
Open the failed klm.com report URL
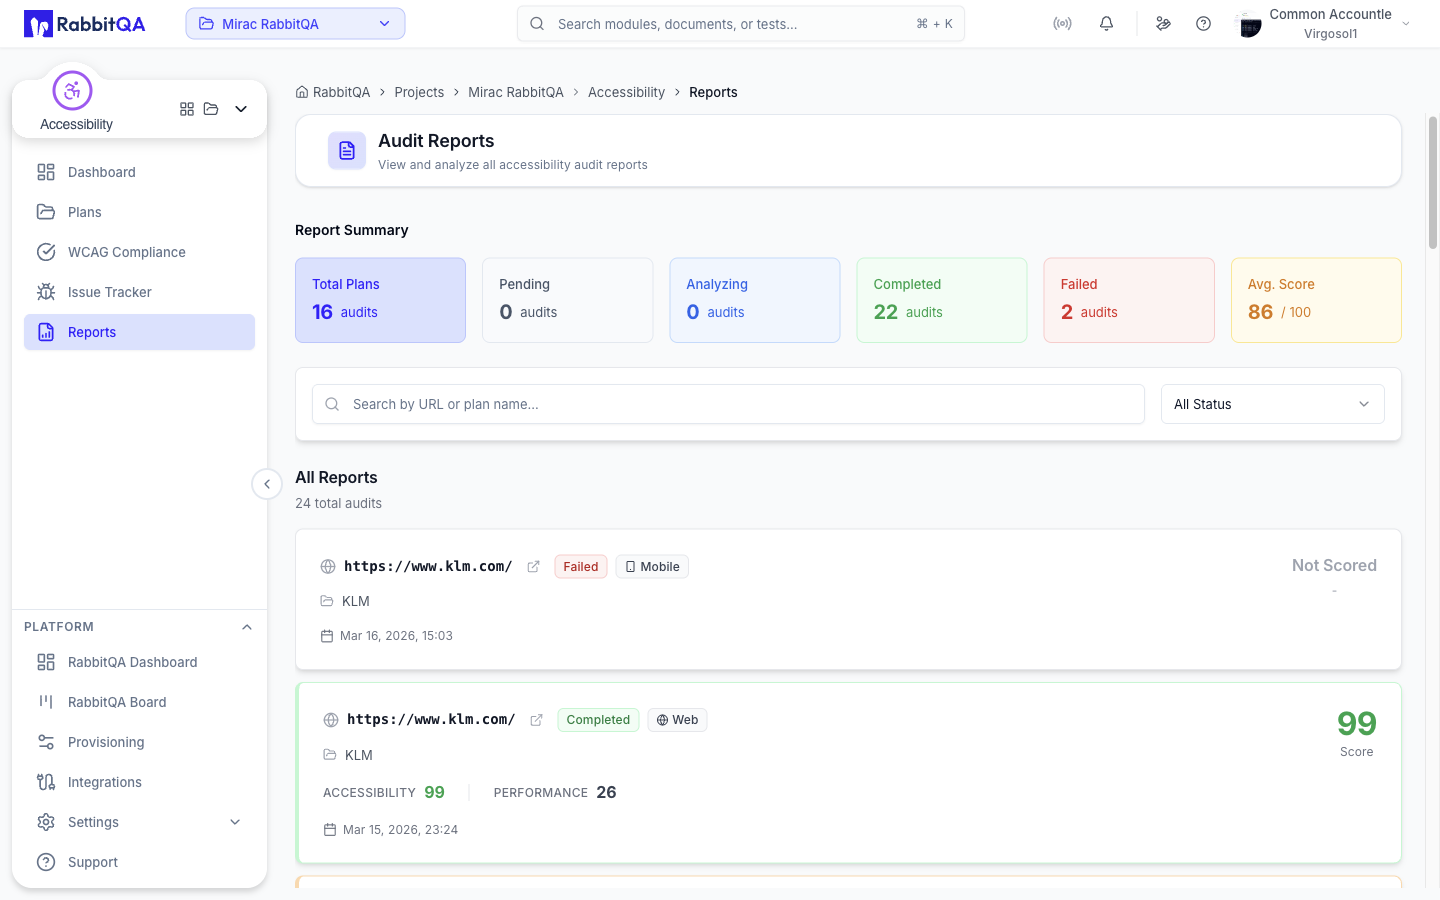pos(428,566)
